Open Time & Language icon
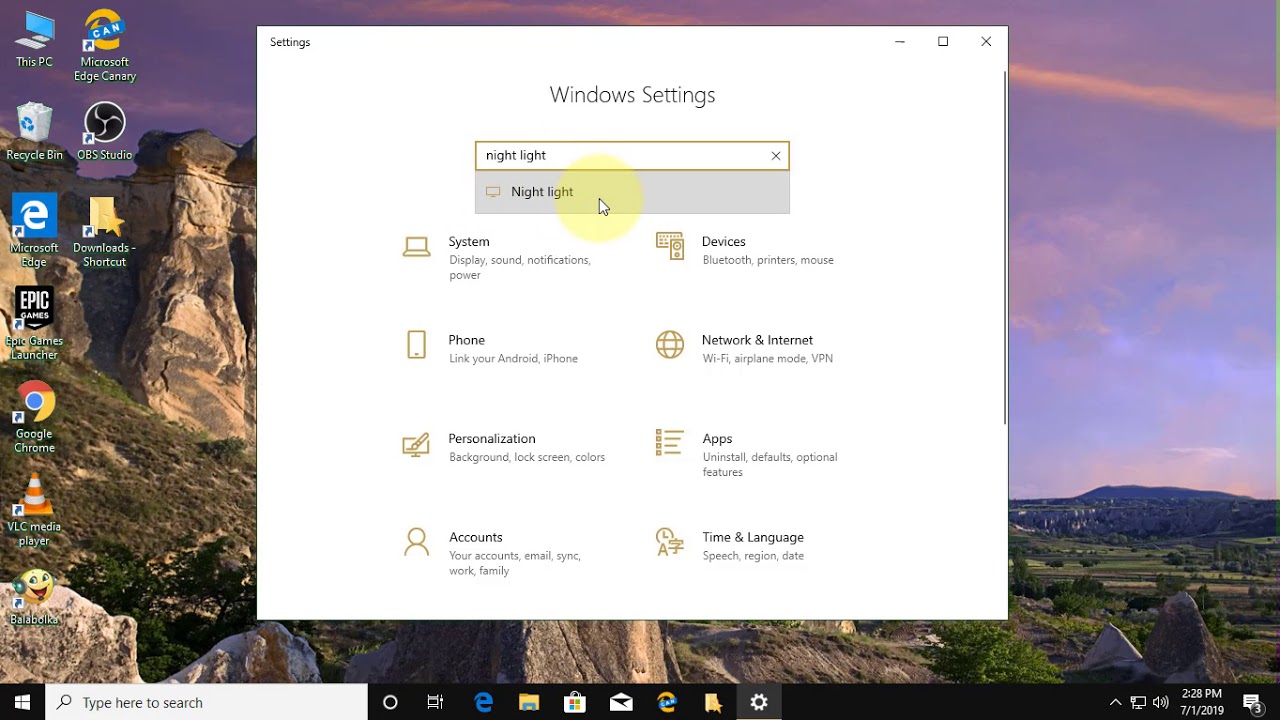The height and width of the screenshot is (720, 1280). pyautogui.click(x=670, y=542)
